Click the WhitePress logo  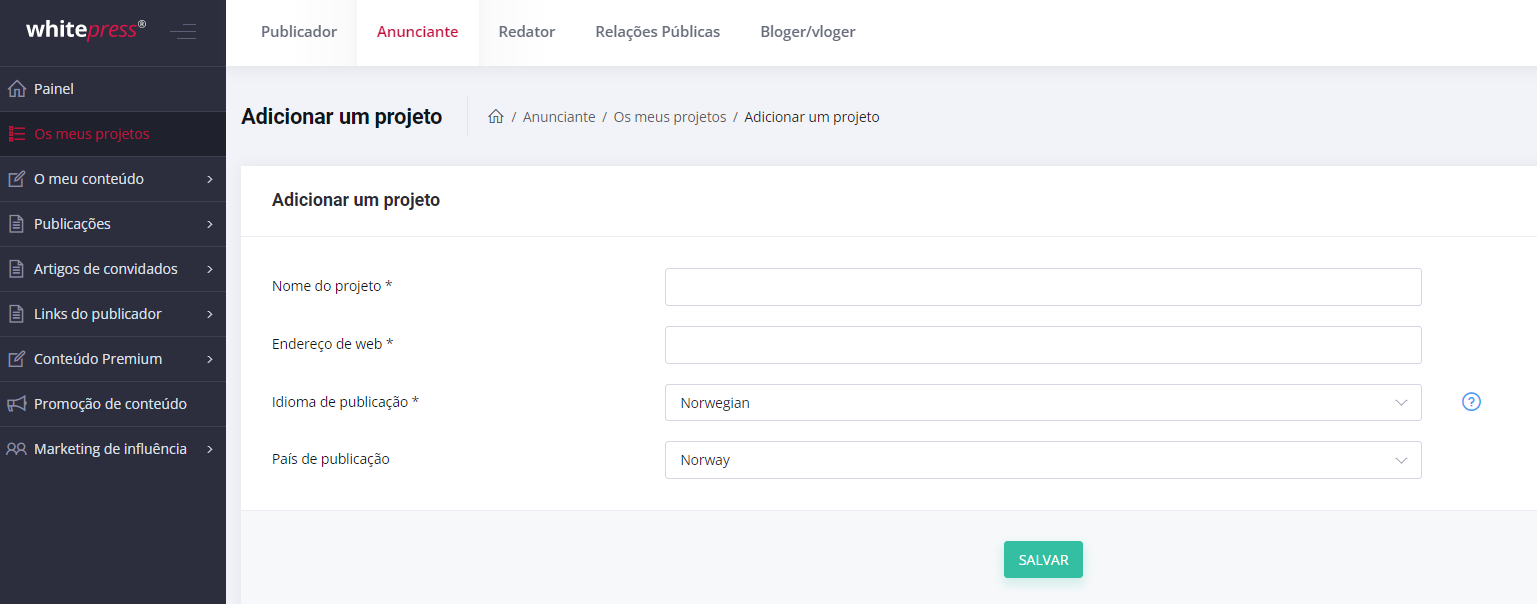click(x=85, y=30)
